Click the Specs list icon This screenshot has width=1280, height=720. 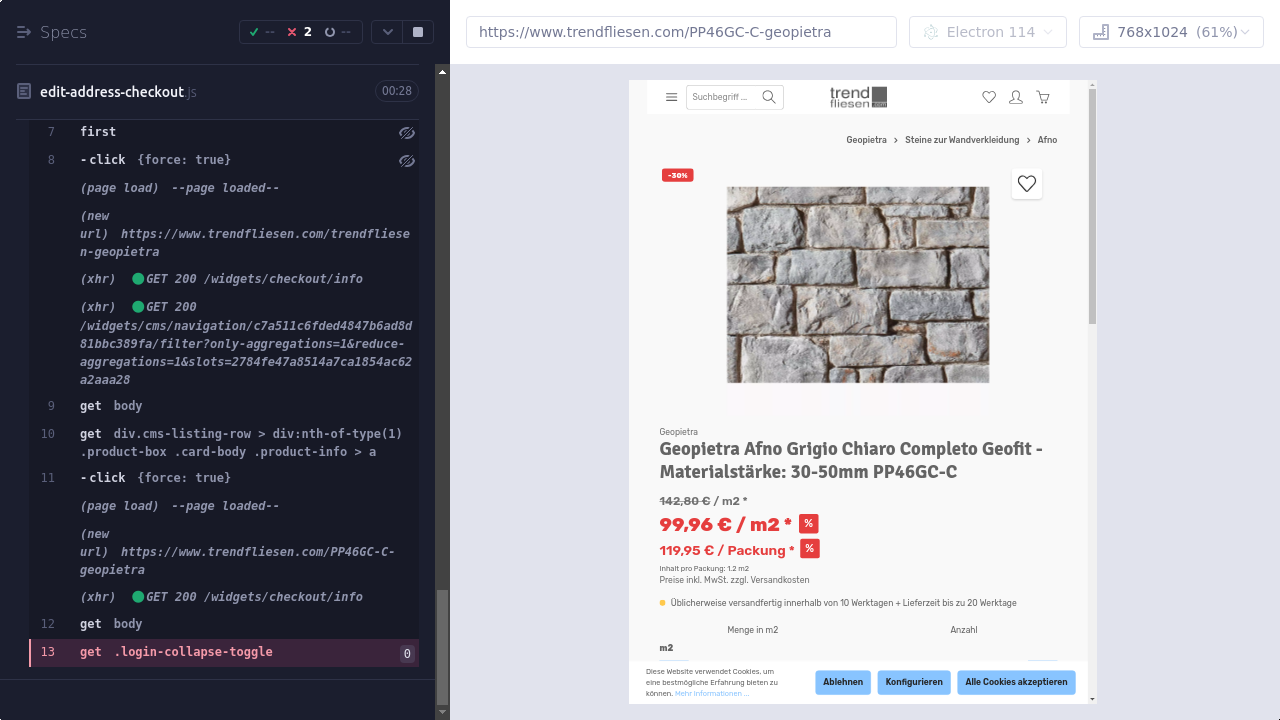[24, 32]
